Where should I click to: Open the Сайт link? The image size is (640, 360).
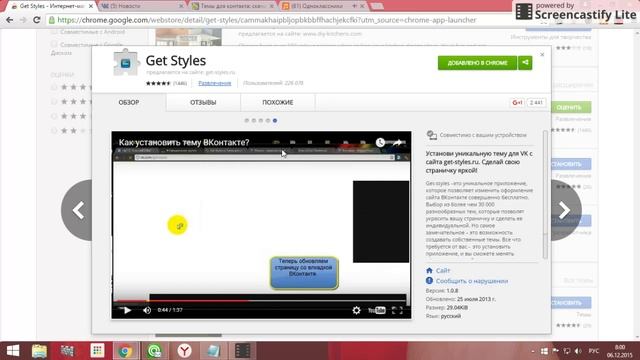pyautogui.click(x=443, y=271)
